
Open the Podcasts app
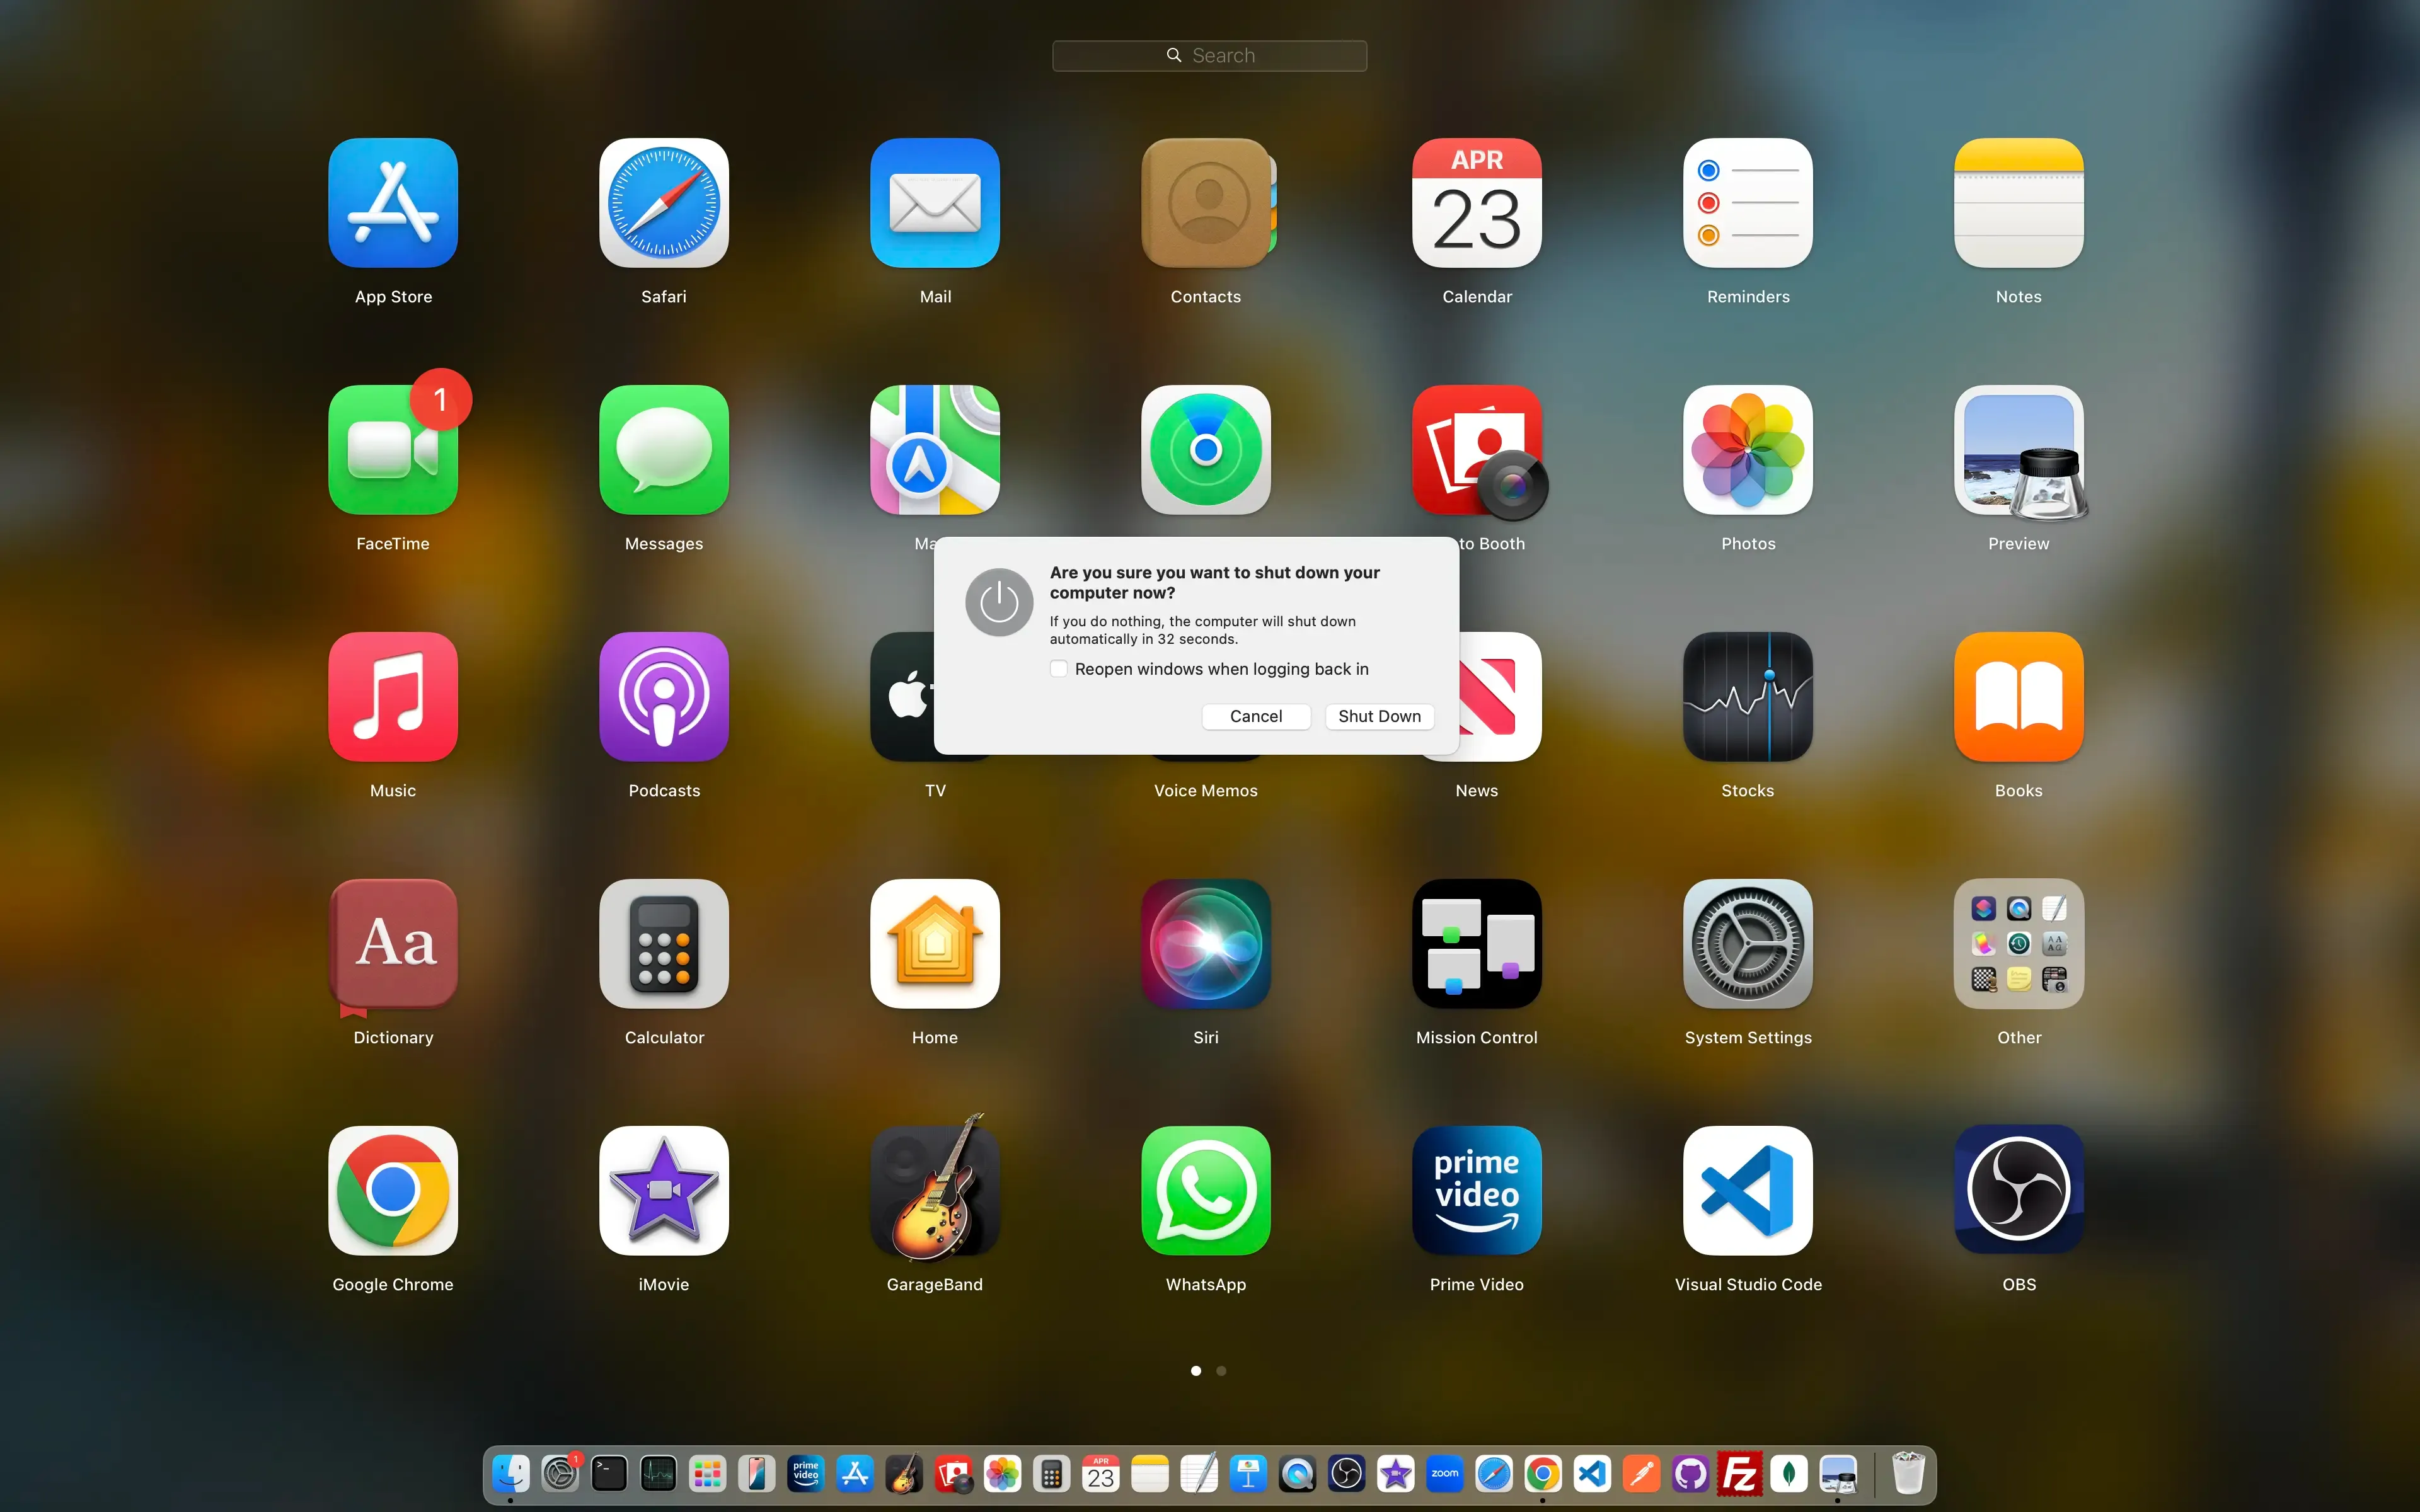pyautogui.click(x=664, y=697)
